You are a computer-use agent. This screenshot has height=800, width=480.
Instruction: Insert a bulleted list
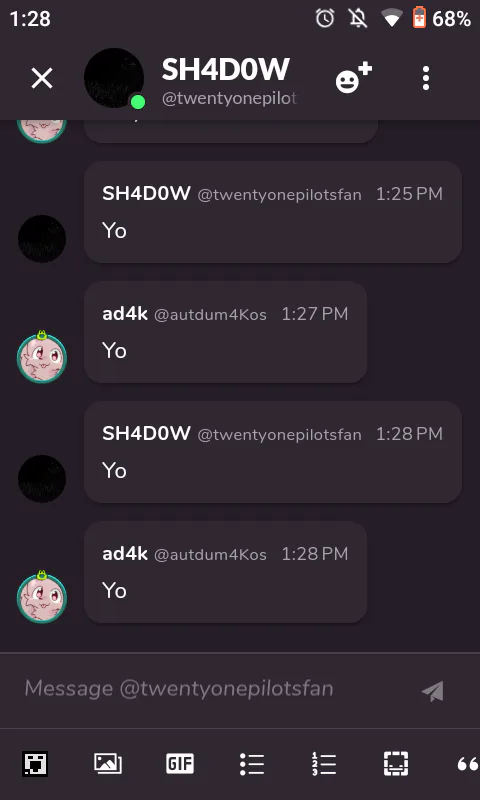(251, 764)
